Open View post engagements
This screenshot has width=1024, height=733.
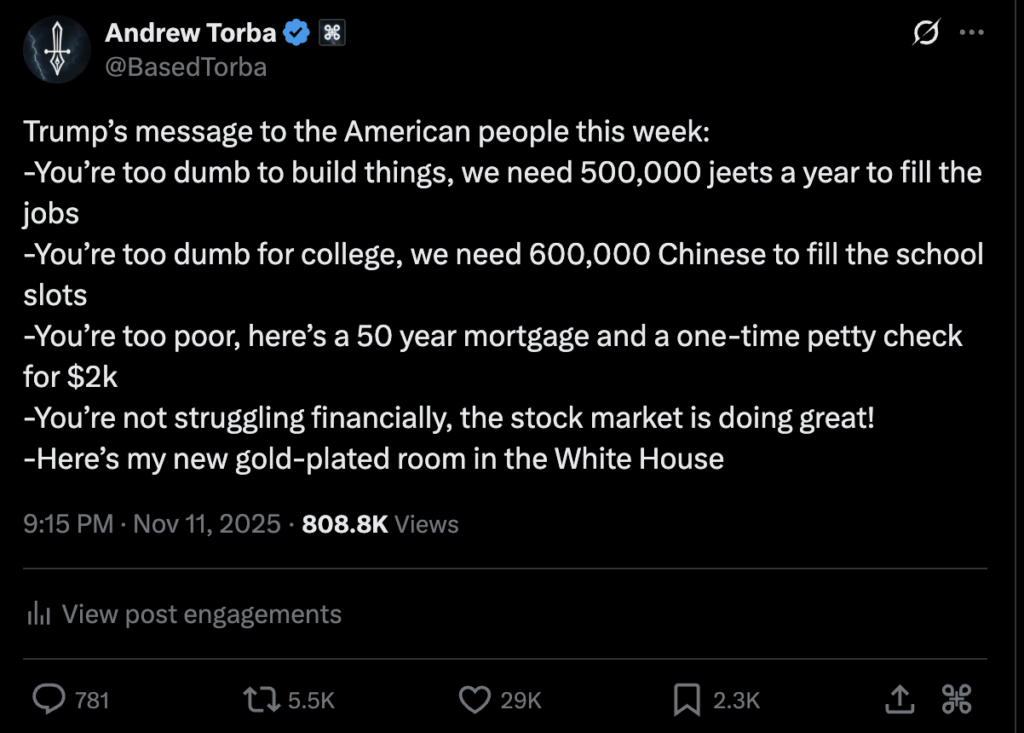click(201, 613)
